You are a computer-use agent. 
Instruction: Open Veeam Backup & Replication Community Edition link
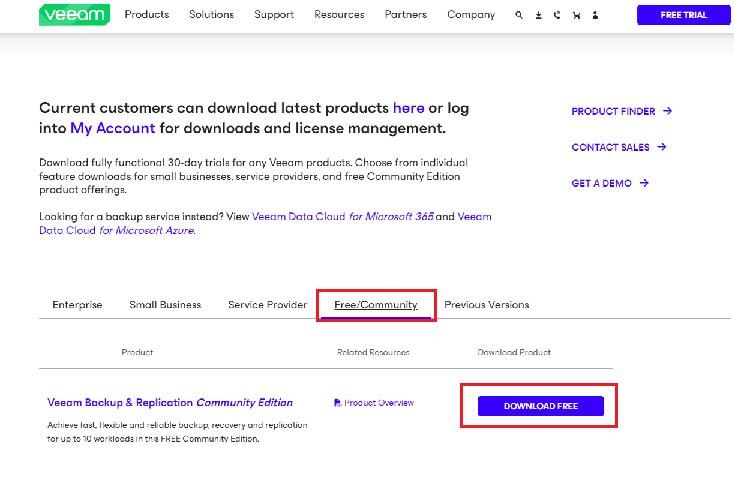[170, 403]
